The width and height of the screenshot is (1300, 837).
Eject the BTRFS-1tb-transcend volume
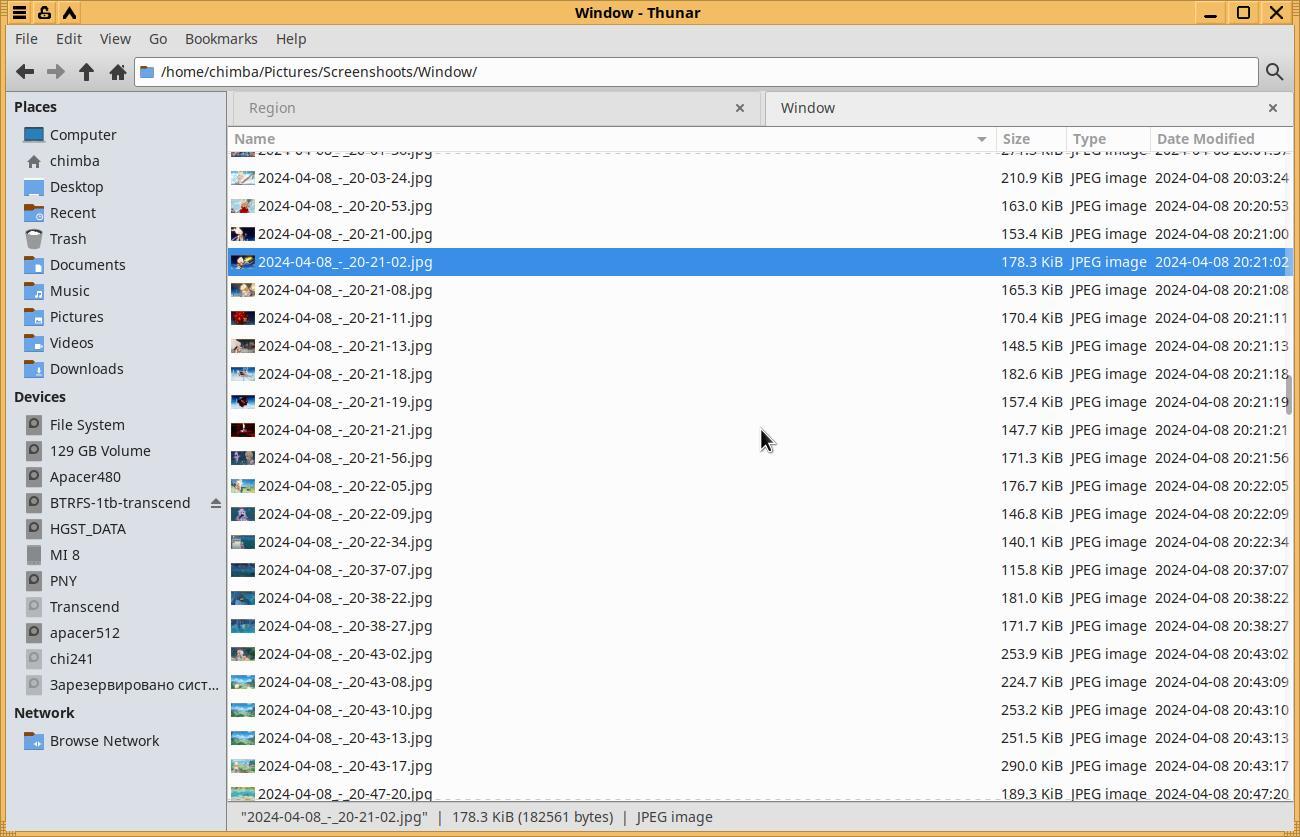tap(215, 503)
